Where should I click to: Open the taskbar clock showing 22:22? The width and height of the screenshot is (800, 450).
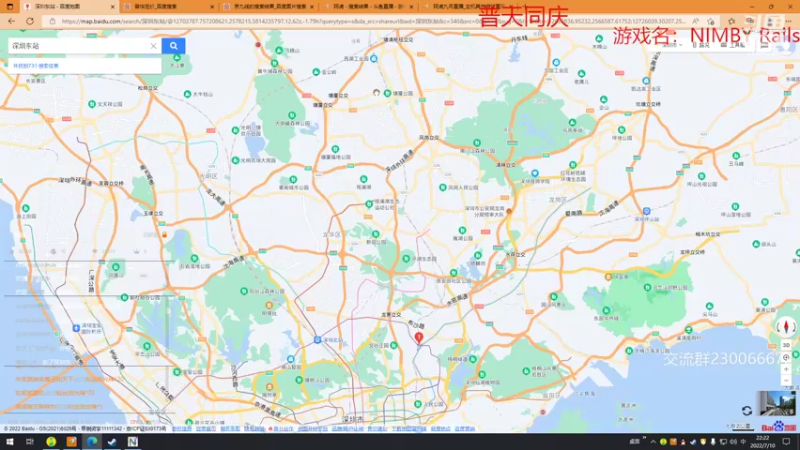pyautogui.click(x=763, y=442)
